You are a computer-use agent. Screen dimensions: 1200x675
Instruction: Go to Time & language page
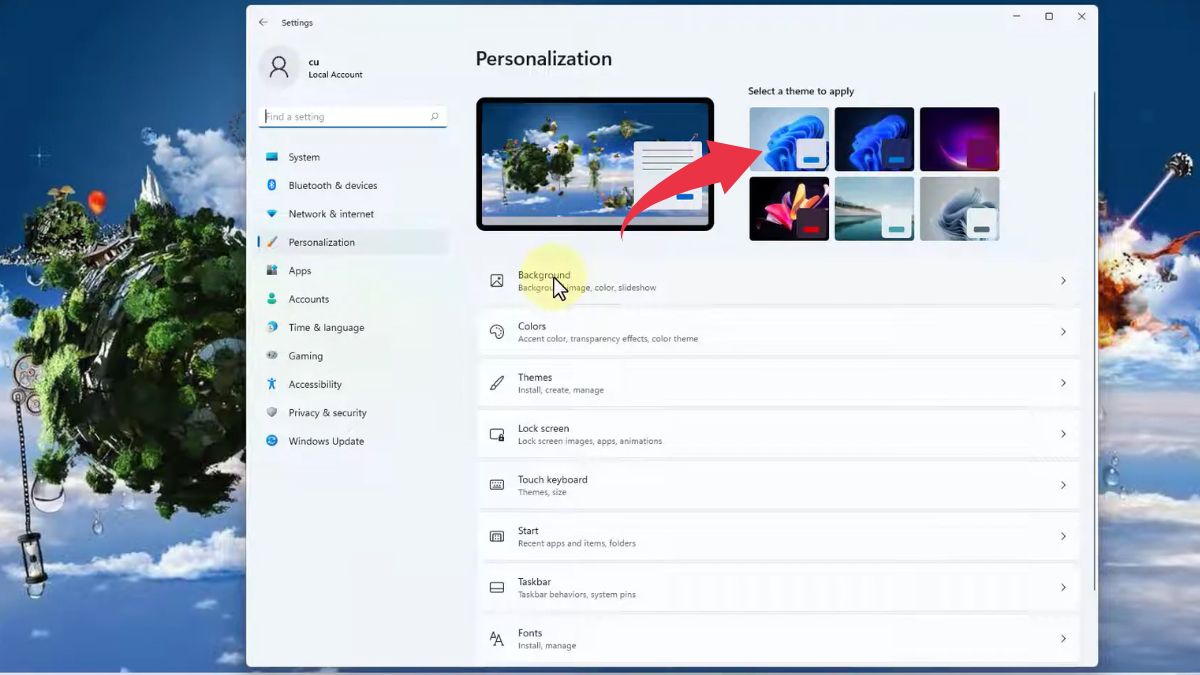(353, 327)
